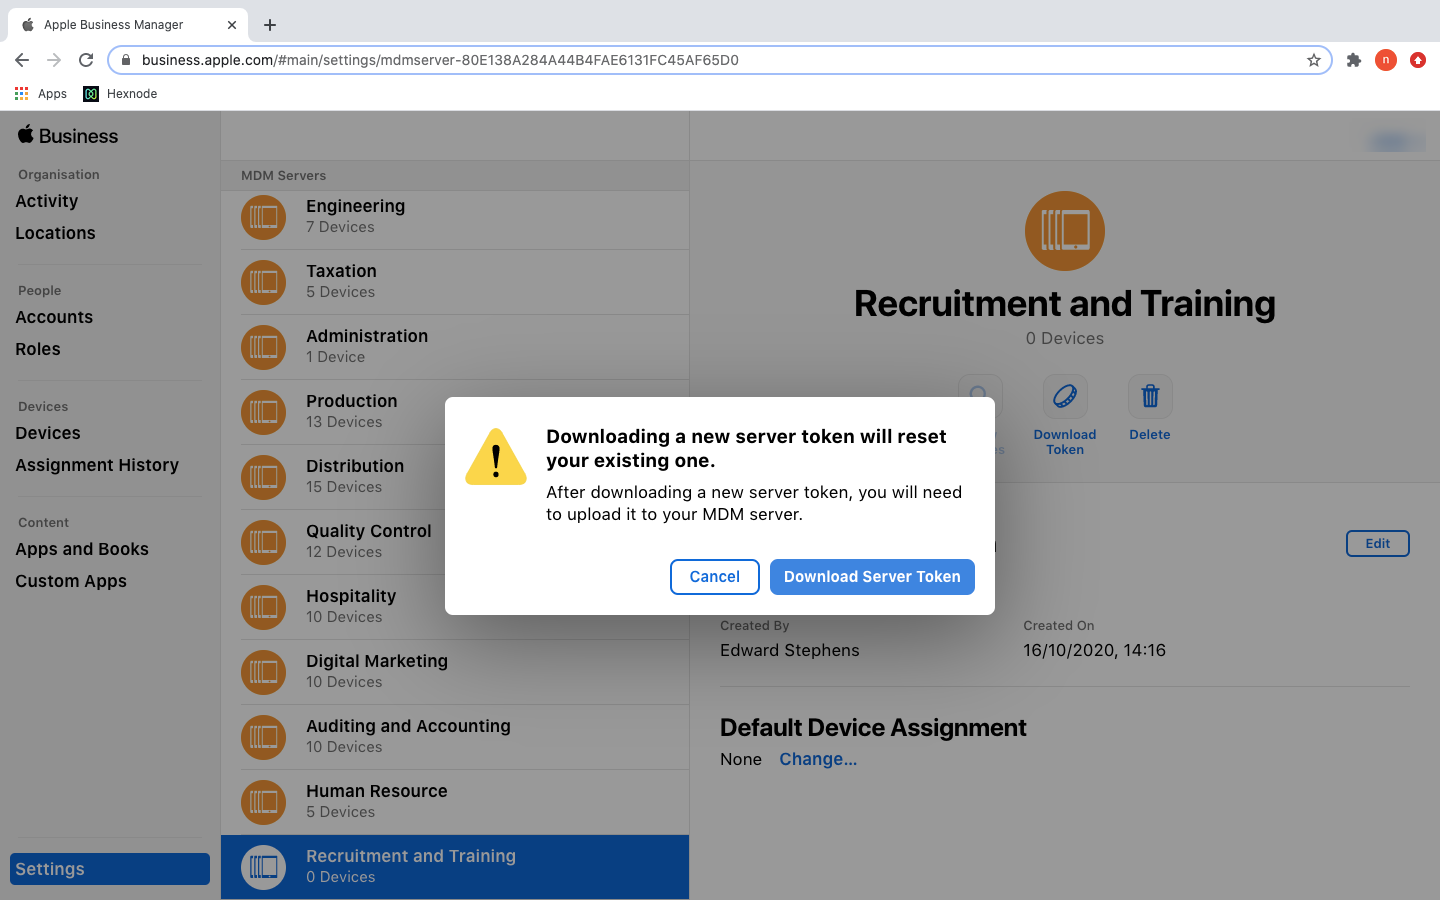Screen dimensions: 1440x900
Task: Click the Administration server icon
Action: pos(263,347)
